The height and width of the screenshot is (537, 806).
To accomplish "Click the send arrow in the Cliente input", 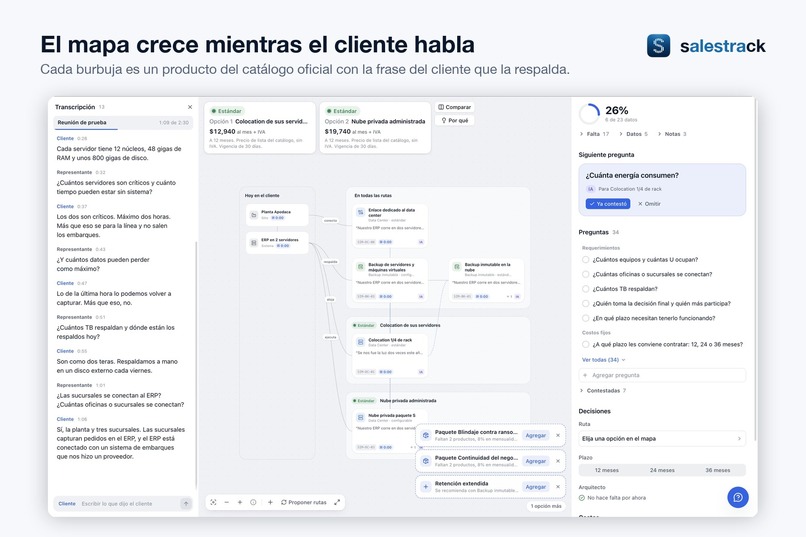I will 186,504.
